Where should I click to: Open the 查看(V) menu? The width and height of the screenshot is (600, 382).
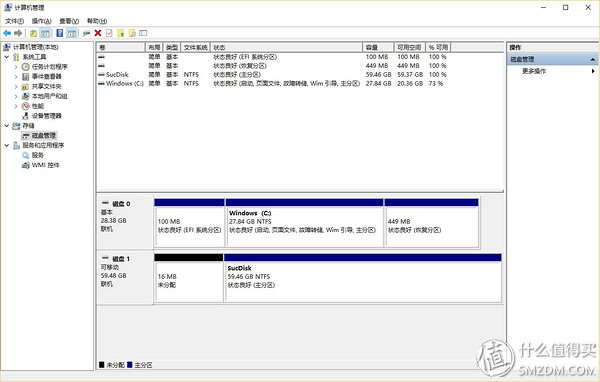point(69,21)
